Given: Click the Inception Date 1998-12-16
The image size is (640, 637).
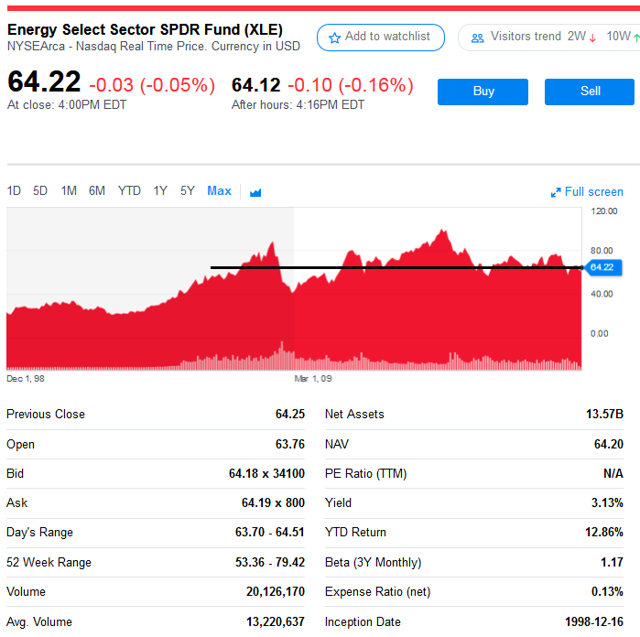Looking at the screenshot, I should pos(594,622).
